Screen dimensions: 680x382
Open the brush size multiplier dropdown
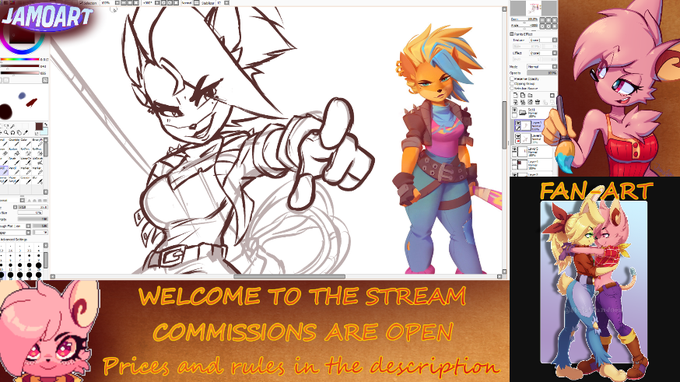(15, 207)
